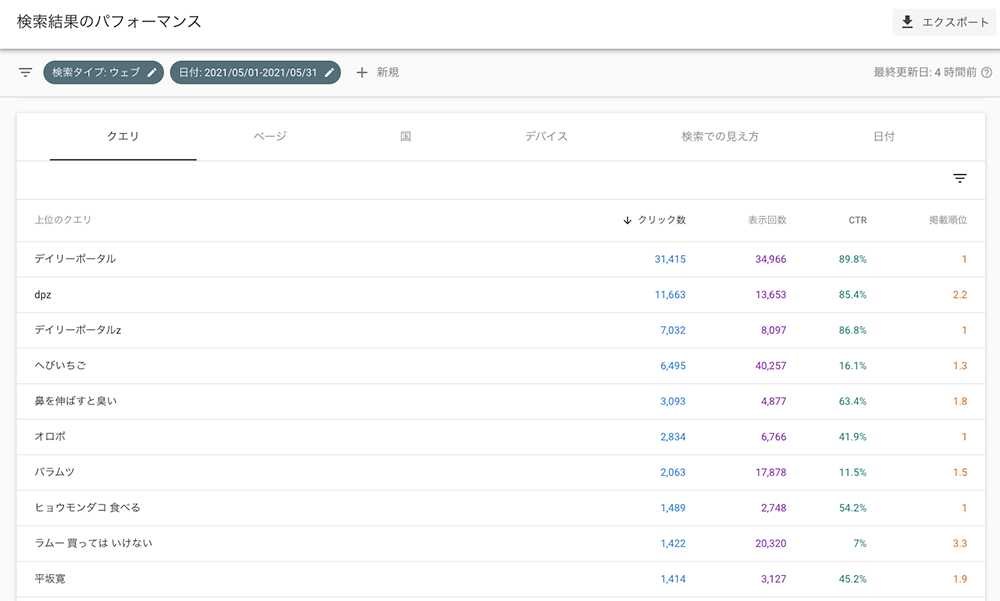Click the 検索結果のパフォーマンス page title
This screenshot has width=1000, height=601.
coord(109,22)
